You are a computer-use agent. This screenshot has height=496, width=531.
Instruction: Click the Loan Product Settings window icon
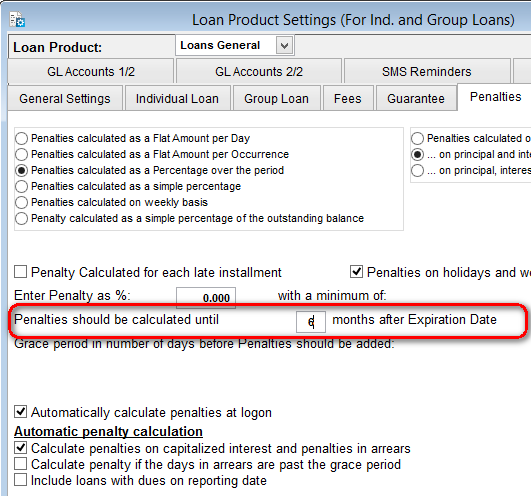pyautogui.click(x=17, y=19)
